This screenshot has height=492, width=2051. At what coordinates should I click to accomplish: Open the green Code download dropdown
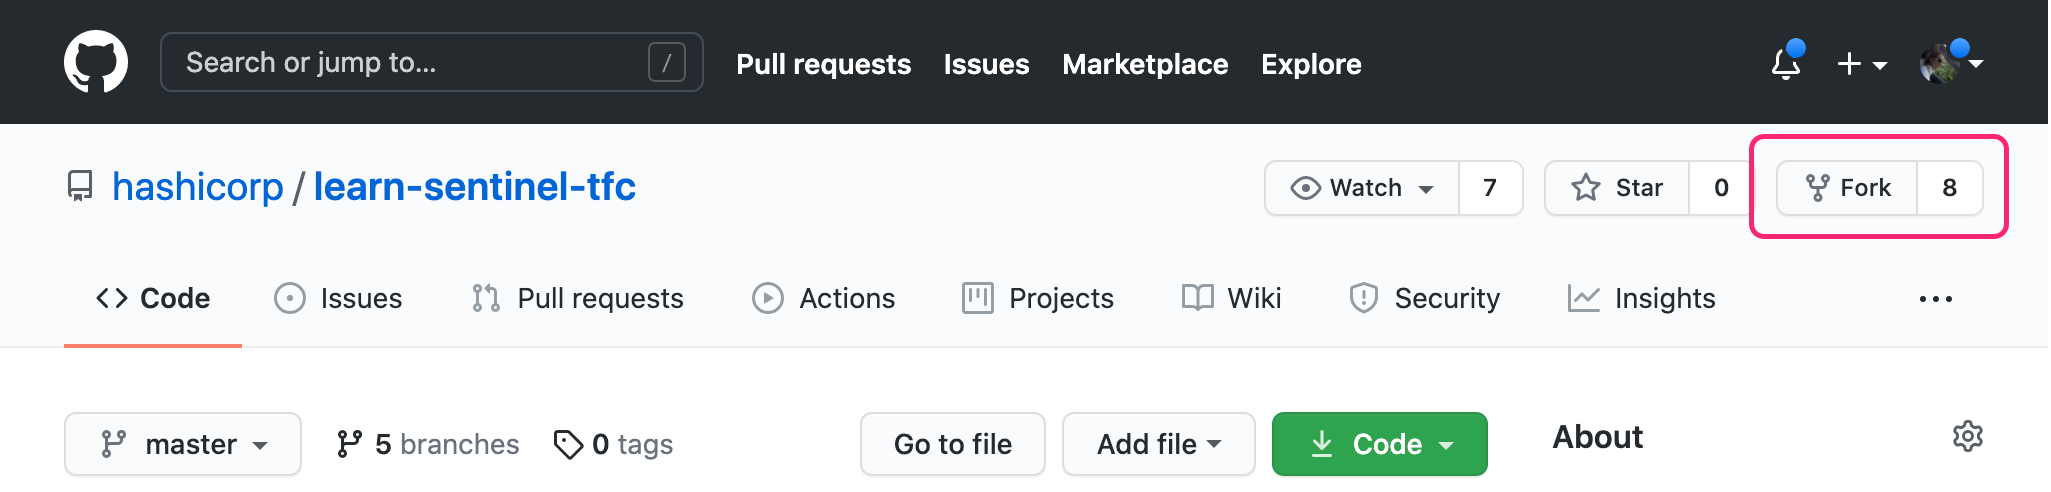pos(1380,444)
